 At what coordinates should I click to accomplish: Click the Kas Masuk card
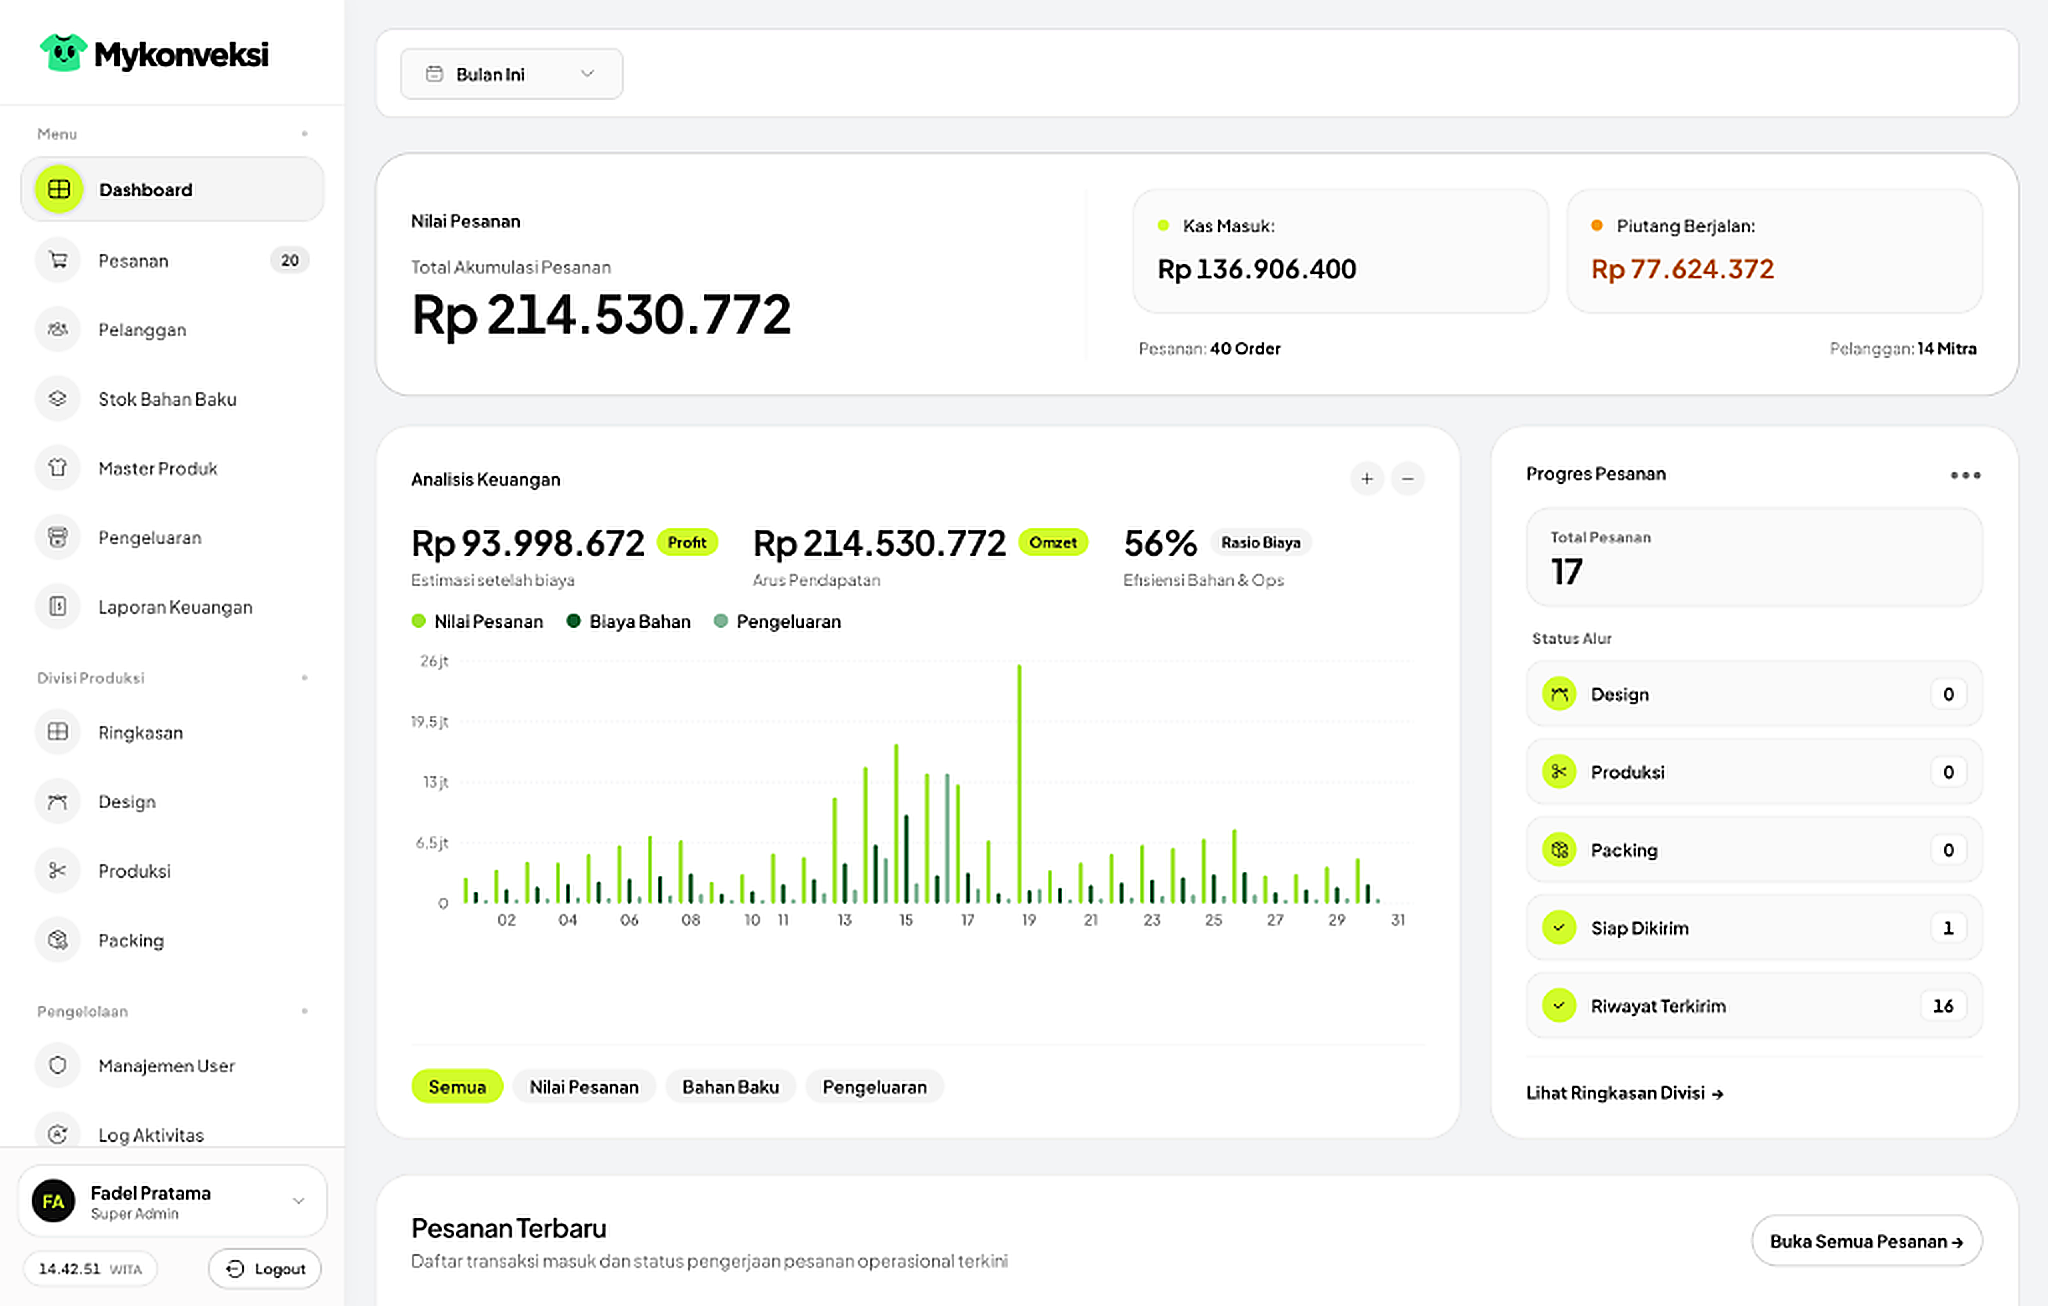click(x=1340, y=251)
